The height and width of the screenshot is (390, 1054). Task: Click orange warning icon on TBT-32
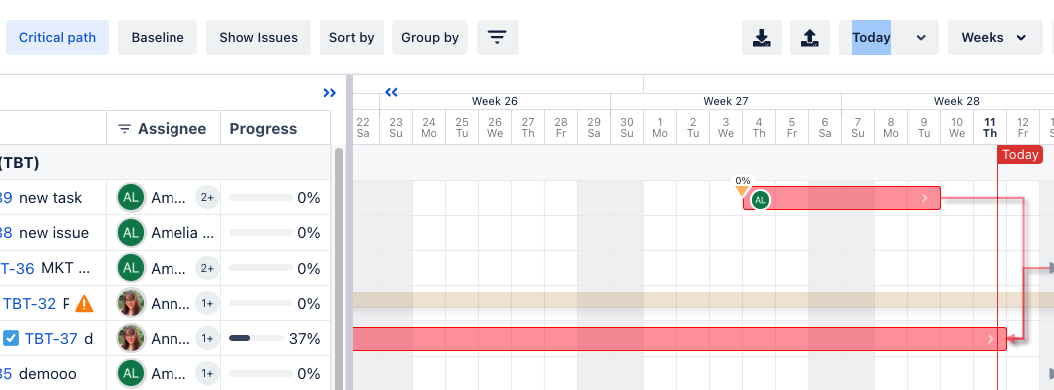click(84, 304)
